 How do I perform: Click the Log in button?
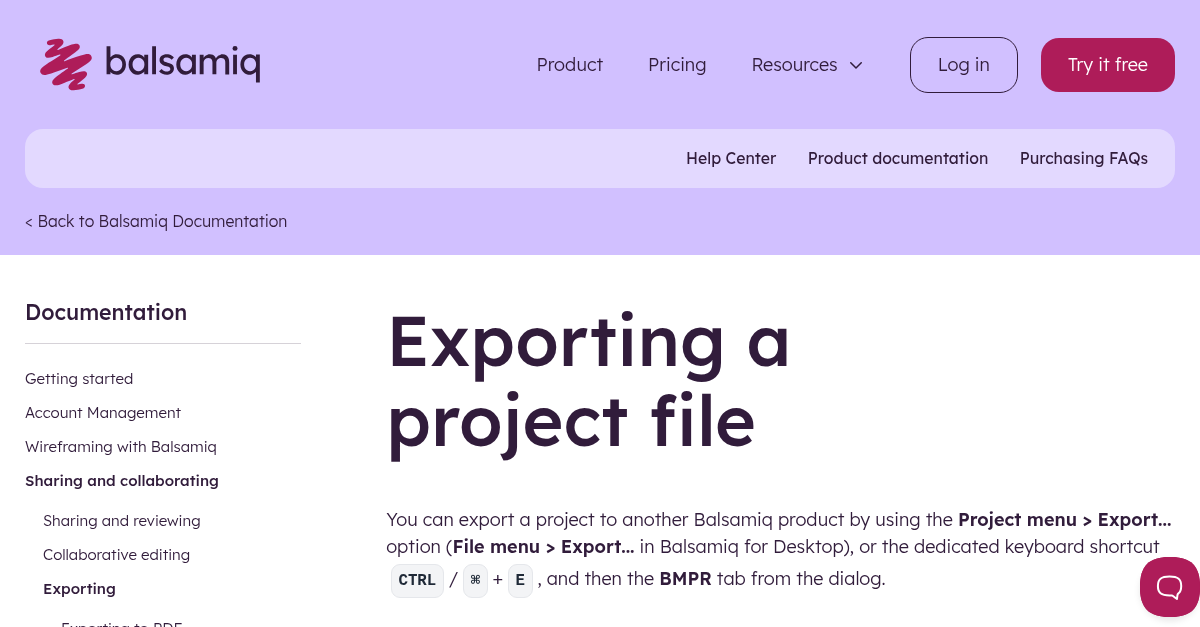coord(963,64)
